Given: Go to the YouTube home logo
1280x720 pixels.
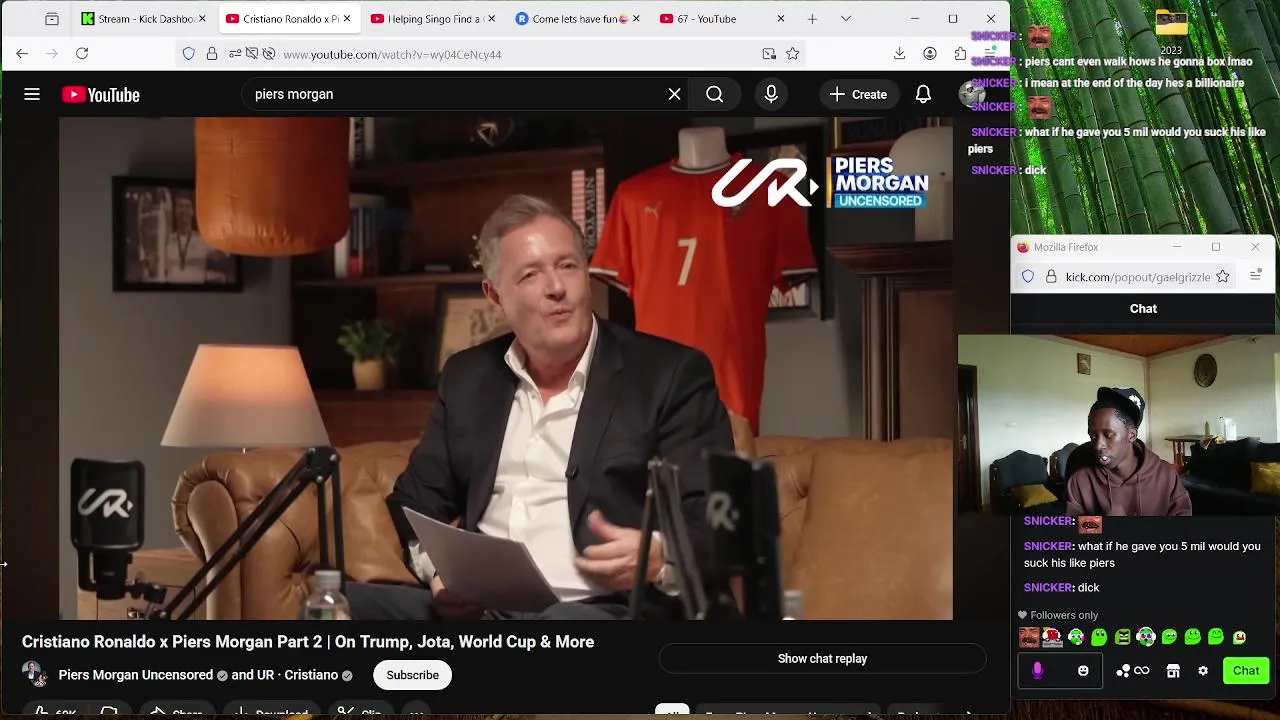Looking at the screenshot, I should (101, 95).
